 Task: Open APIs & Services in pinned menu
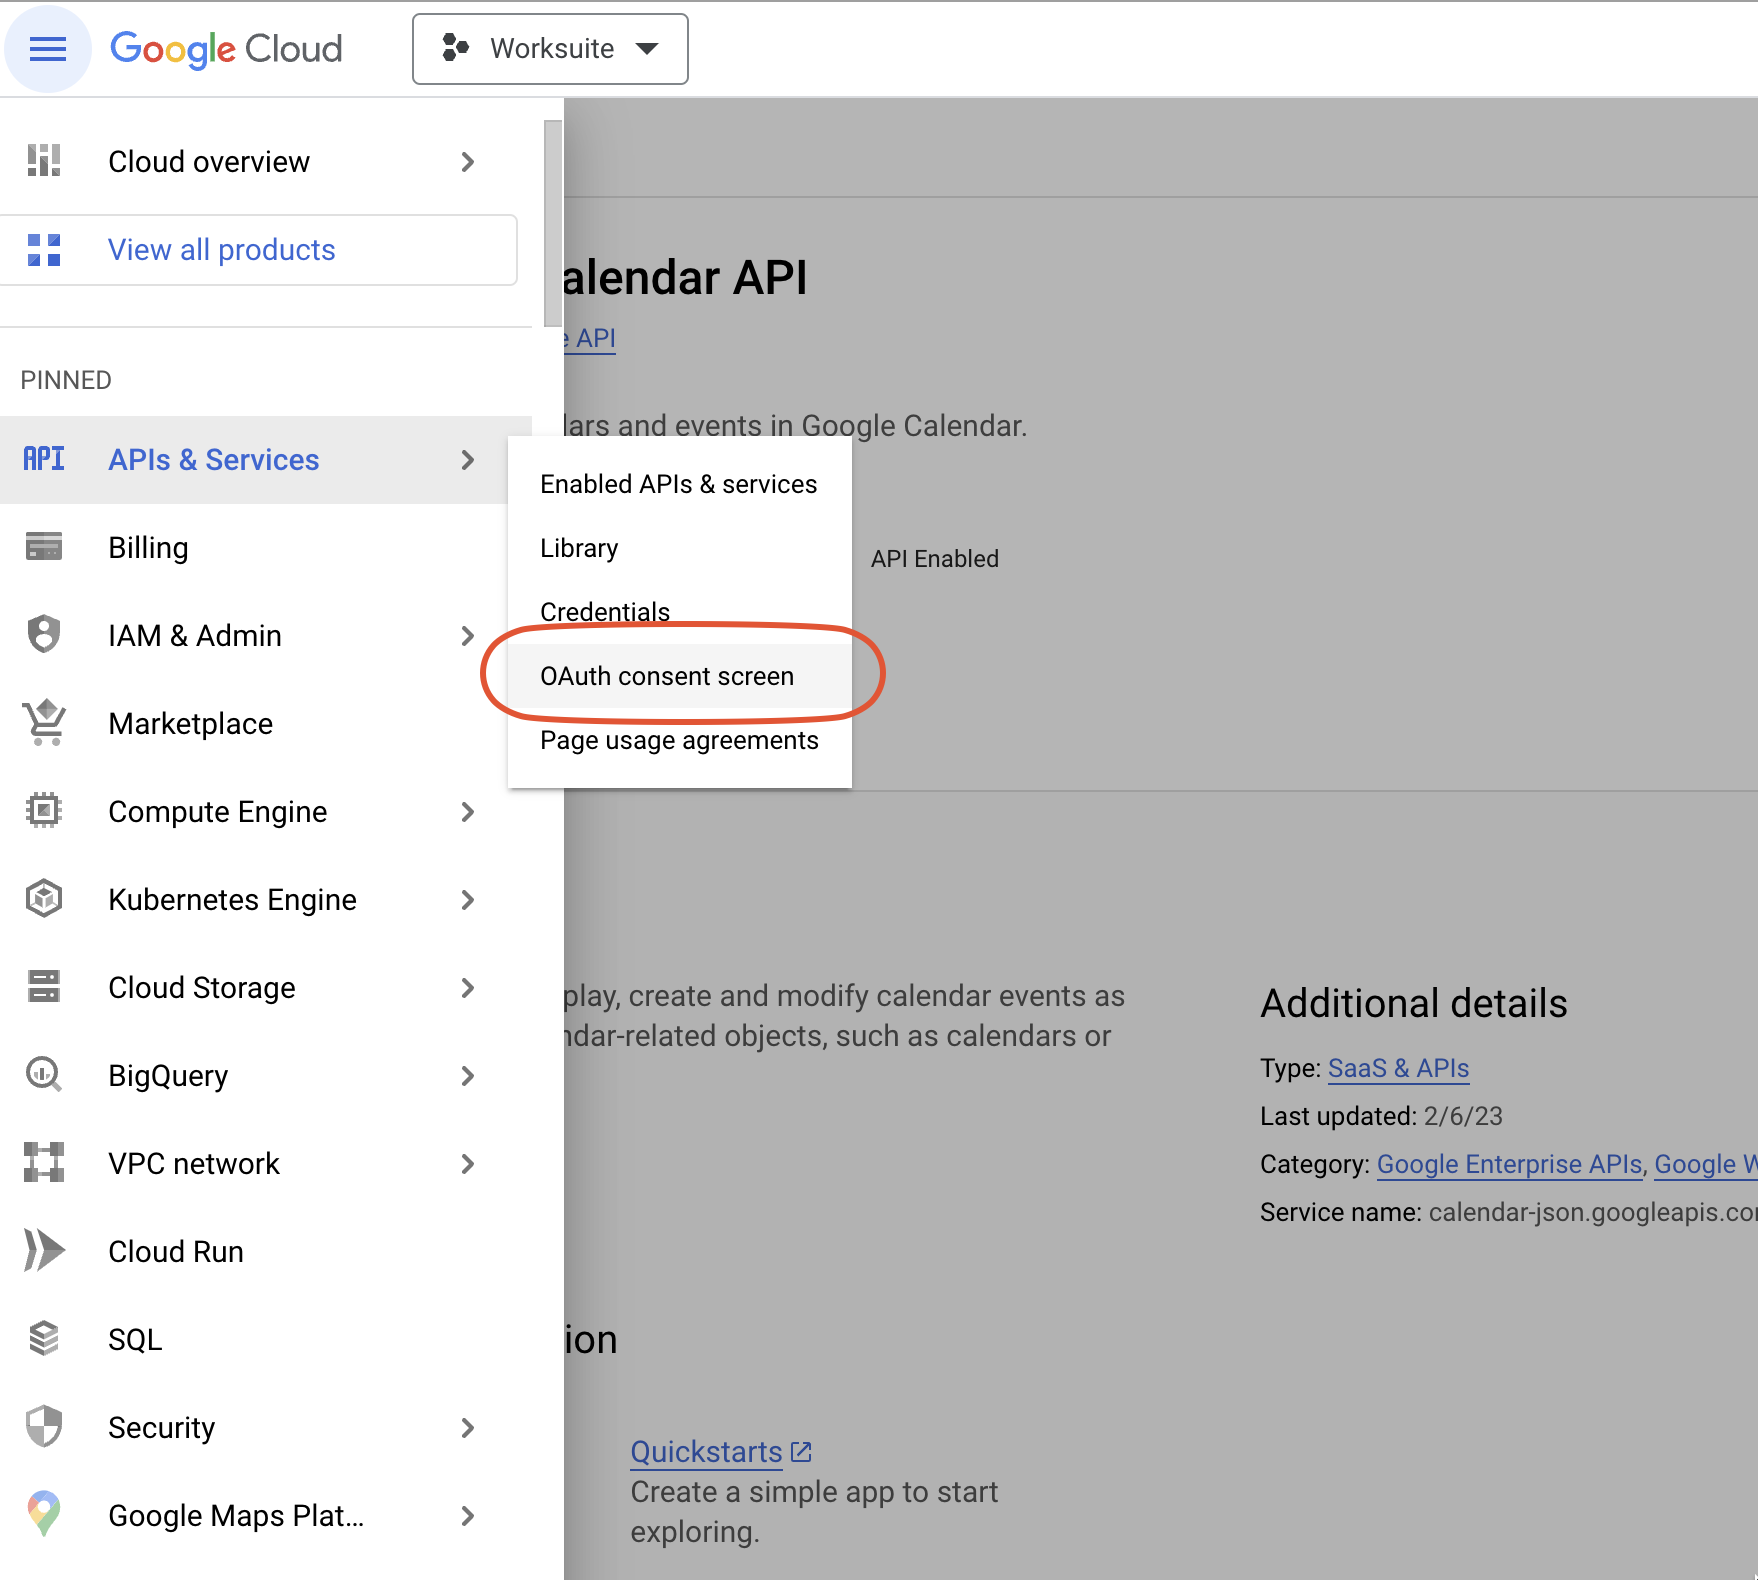(x=266, y=460)
